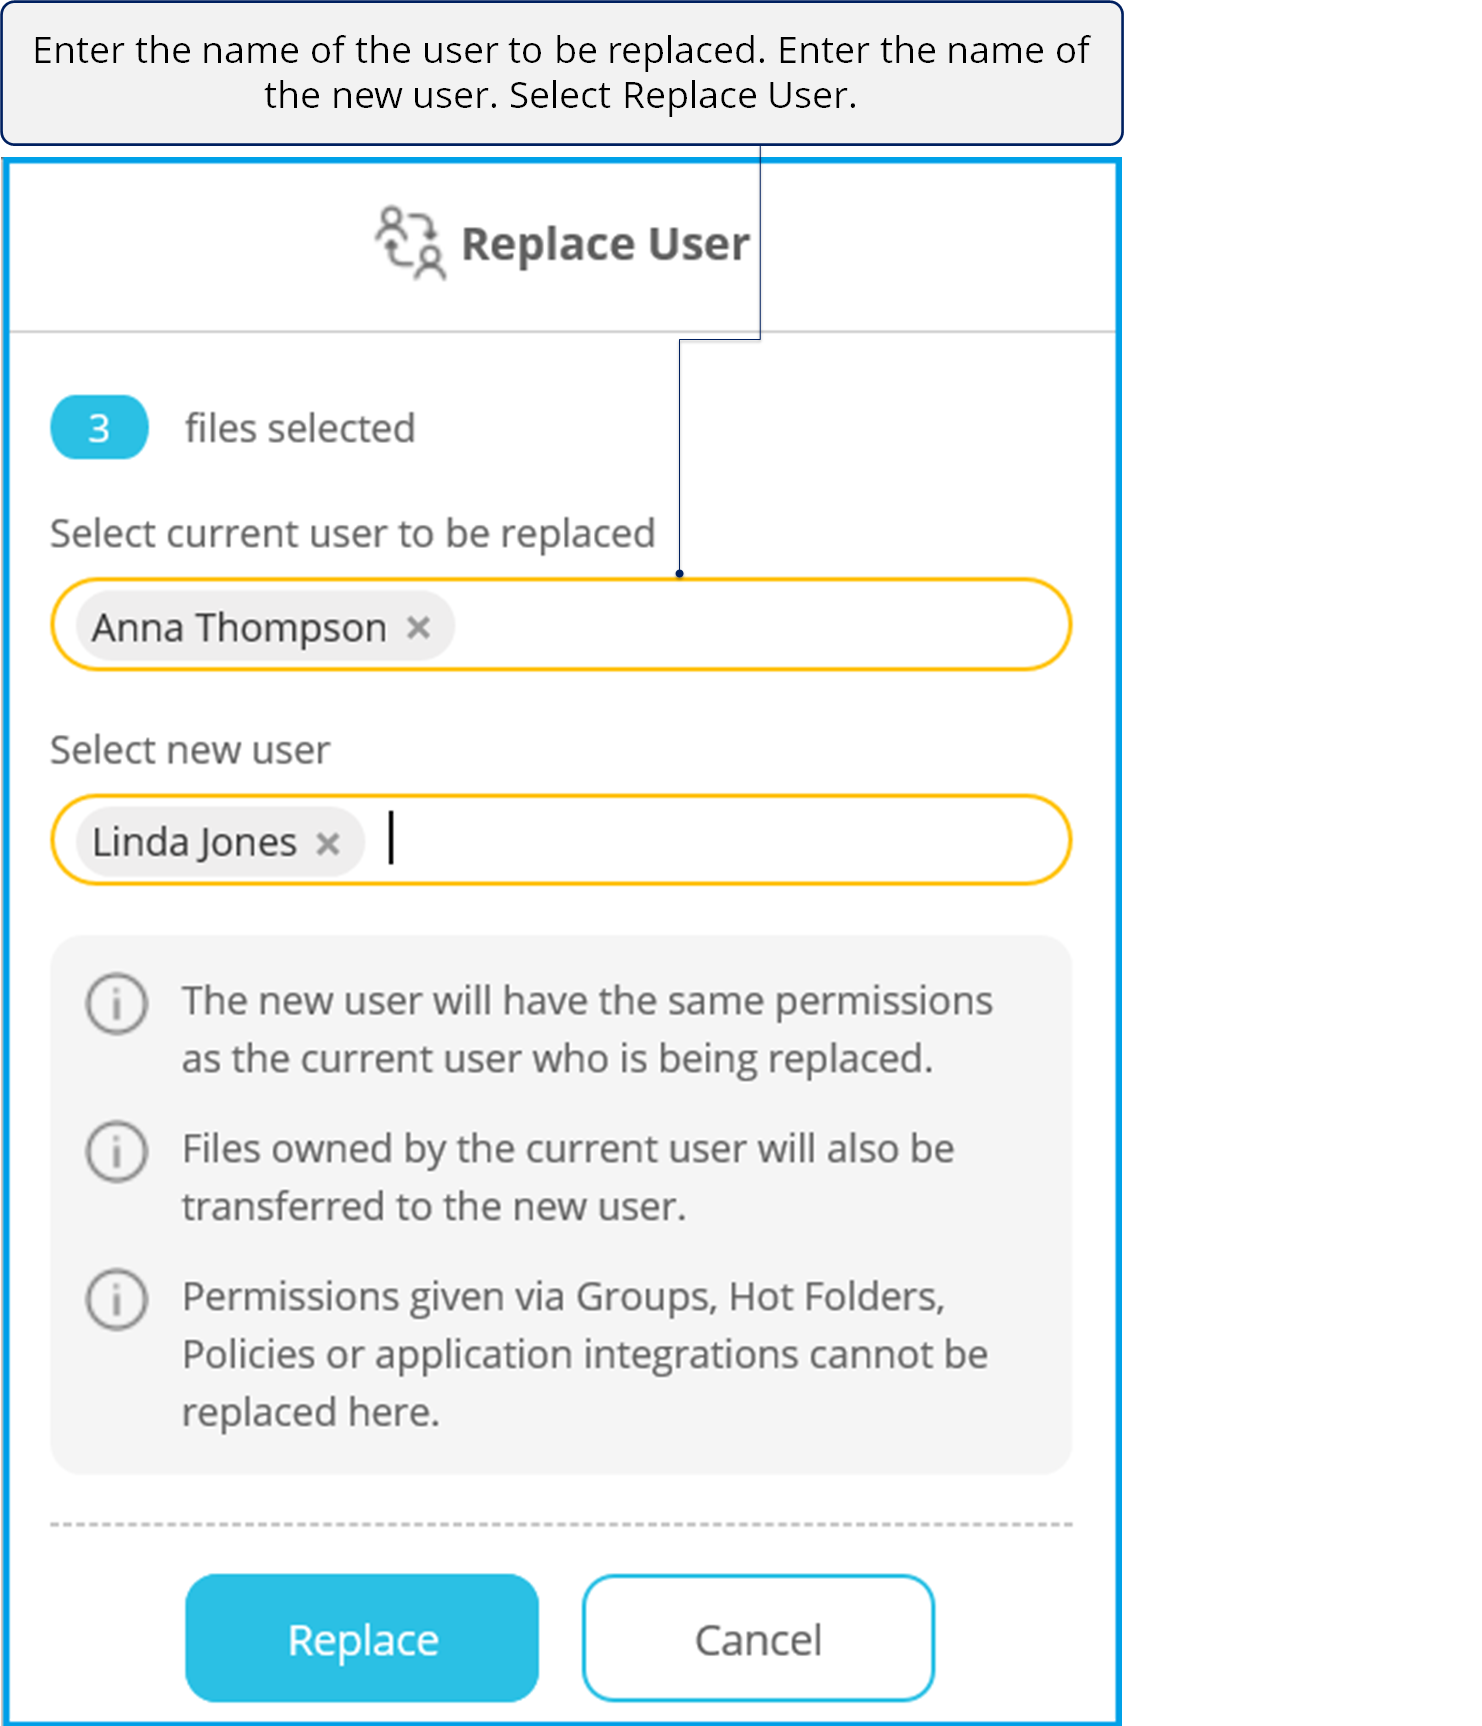Click the 'Select new user' label
This screenshot has width=1482, height=1726.
point(190,750)
